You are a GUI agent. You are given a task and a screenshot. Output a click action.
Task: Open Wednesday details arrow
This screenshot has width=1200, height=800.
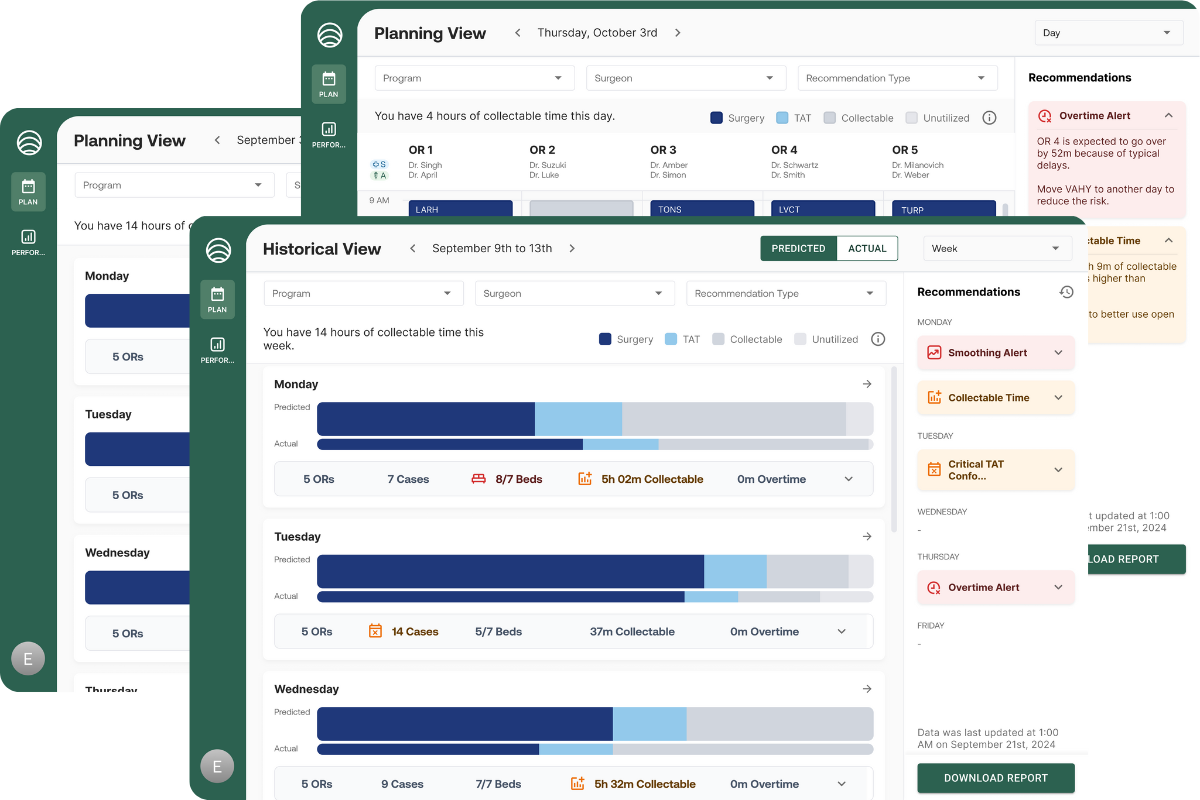(867, 689)
